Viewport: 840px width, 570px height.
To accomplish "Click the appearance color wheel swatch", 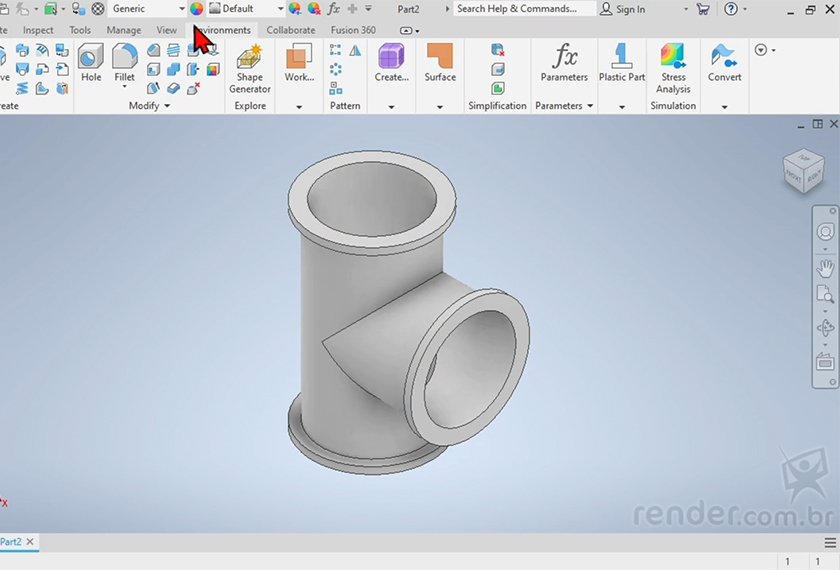I will click(x=197, y=9).
